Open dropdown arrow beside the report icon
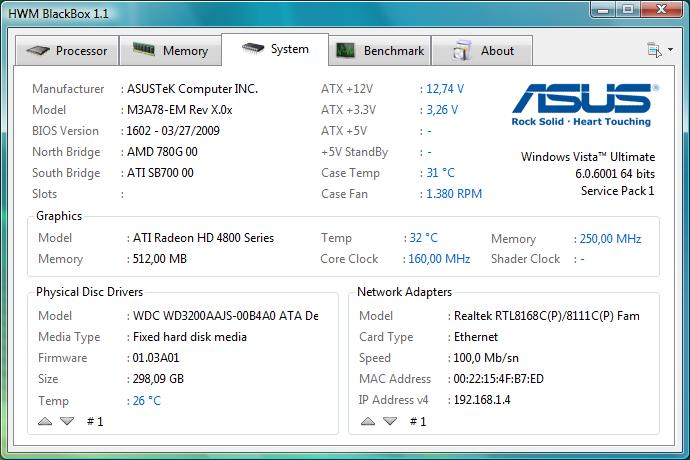Screen dimensions: 690x460 [x=670, y=49]
